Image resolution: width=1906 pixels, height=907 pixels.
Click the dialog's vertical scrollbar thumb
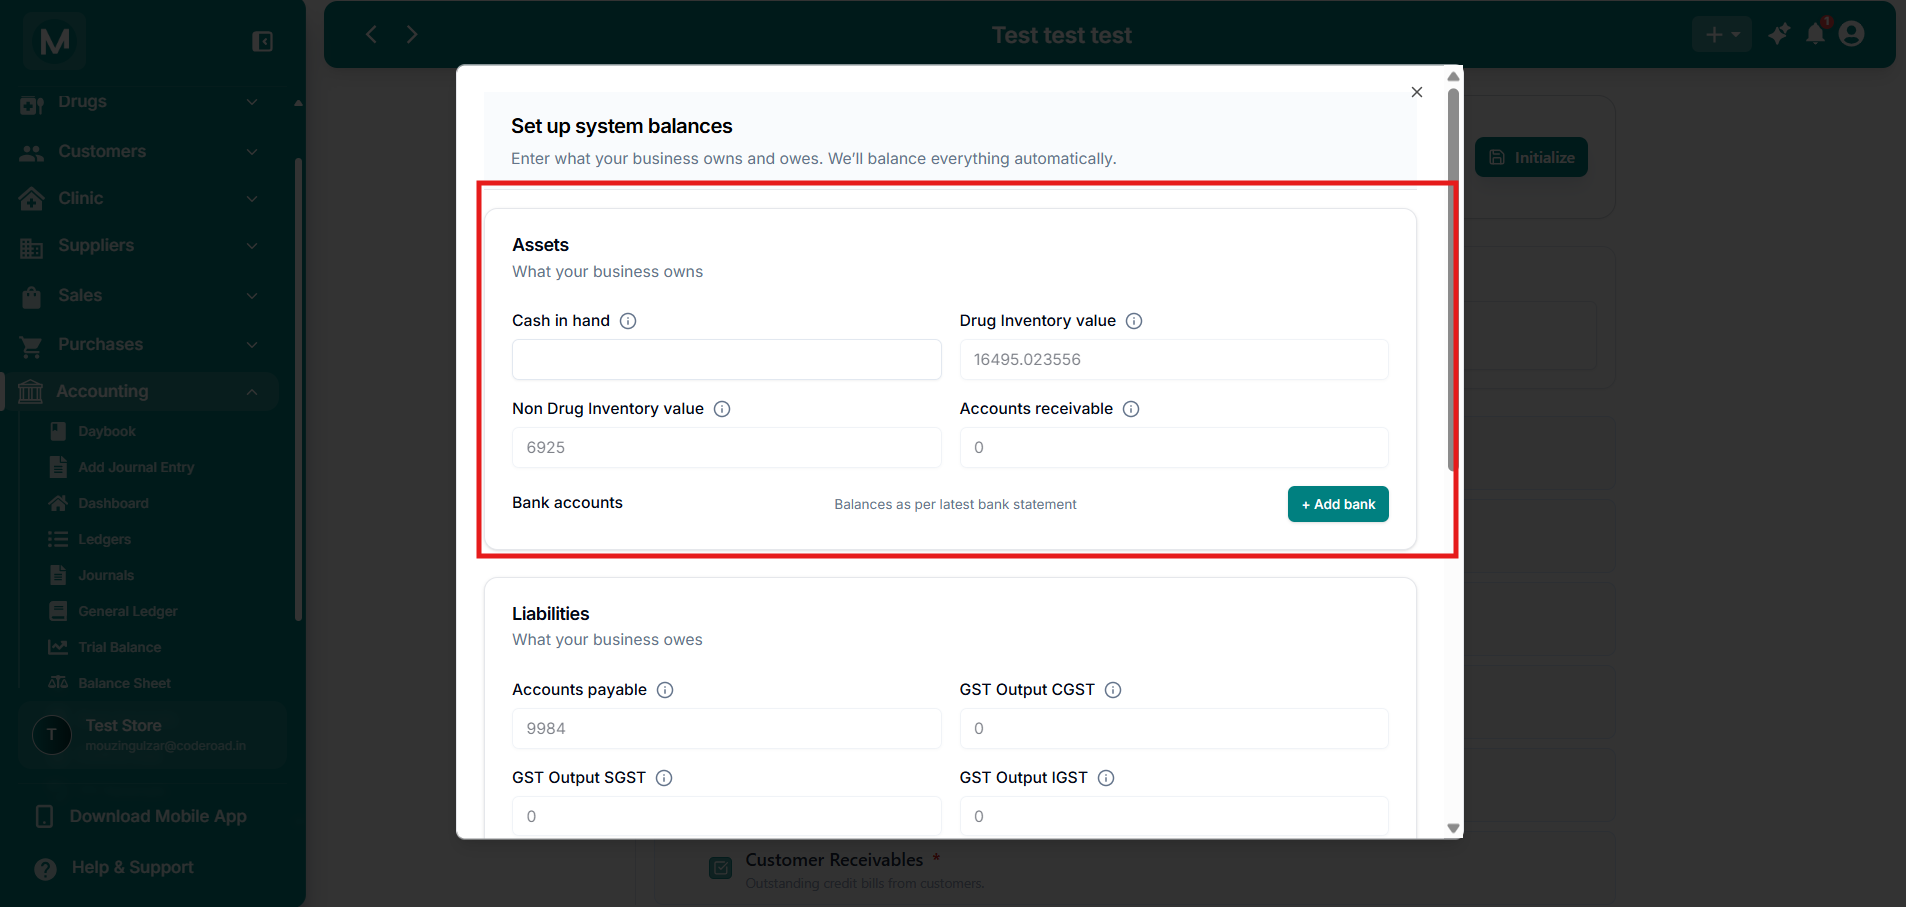1453,279
